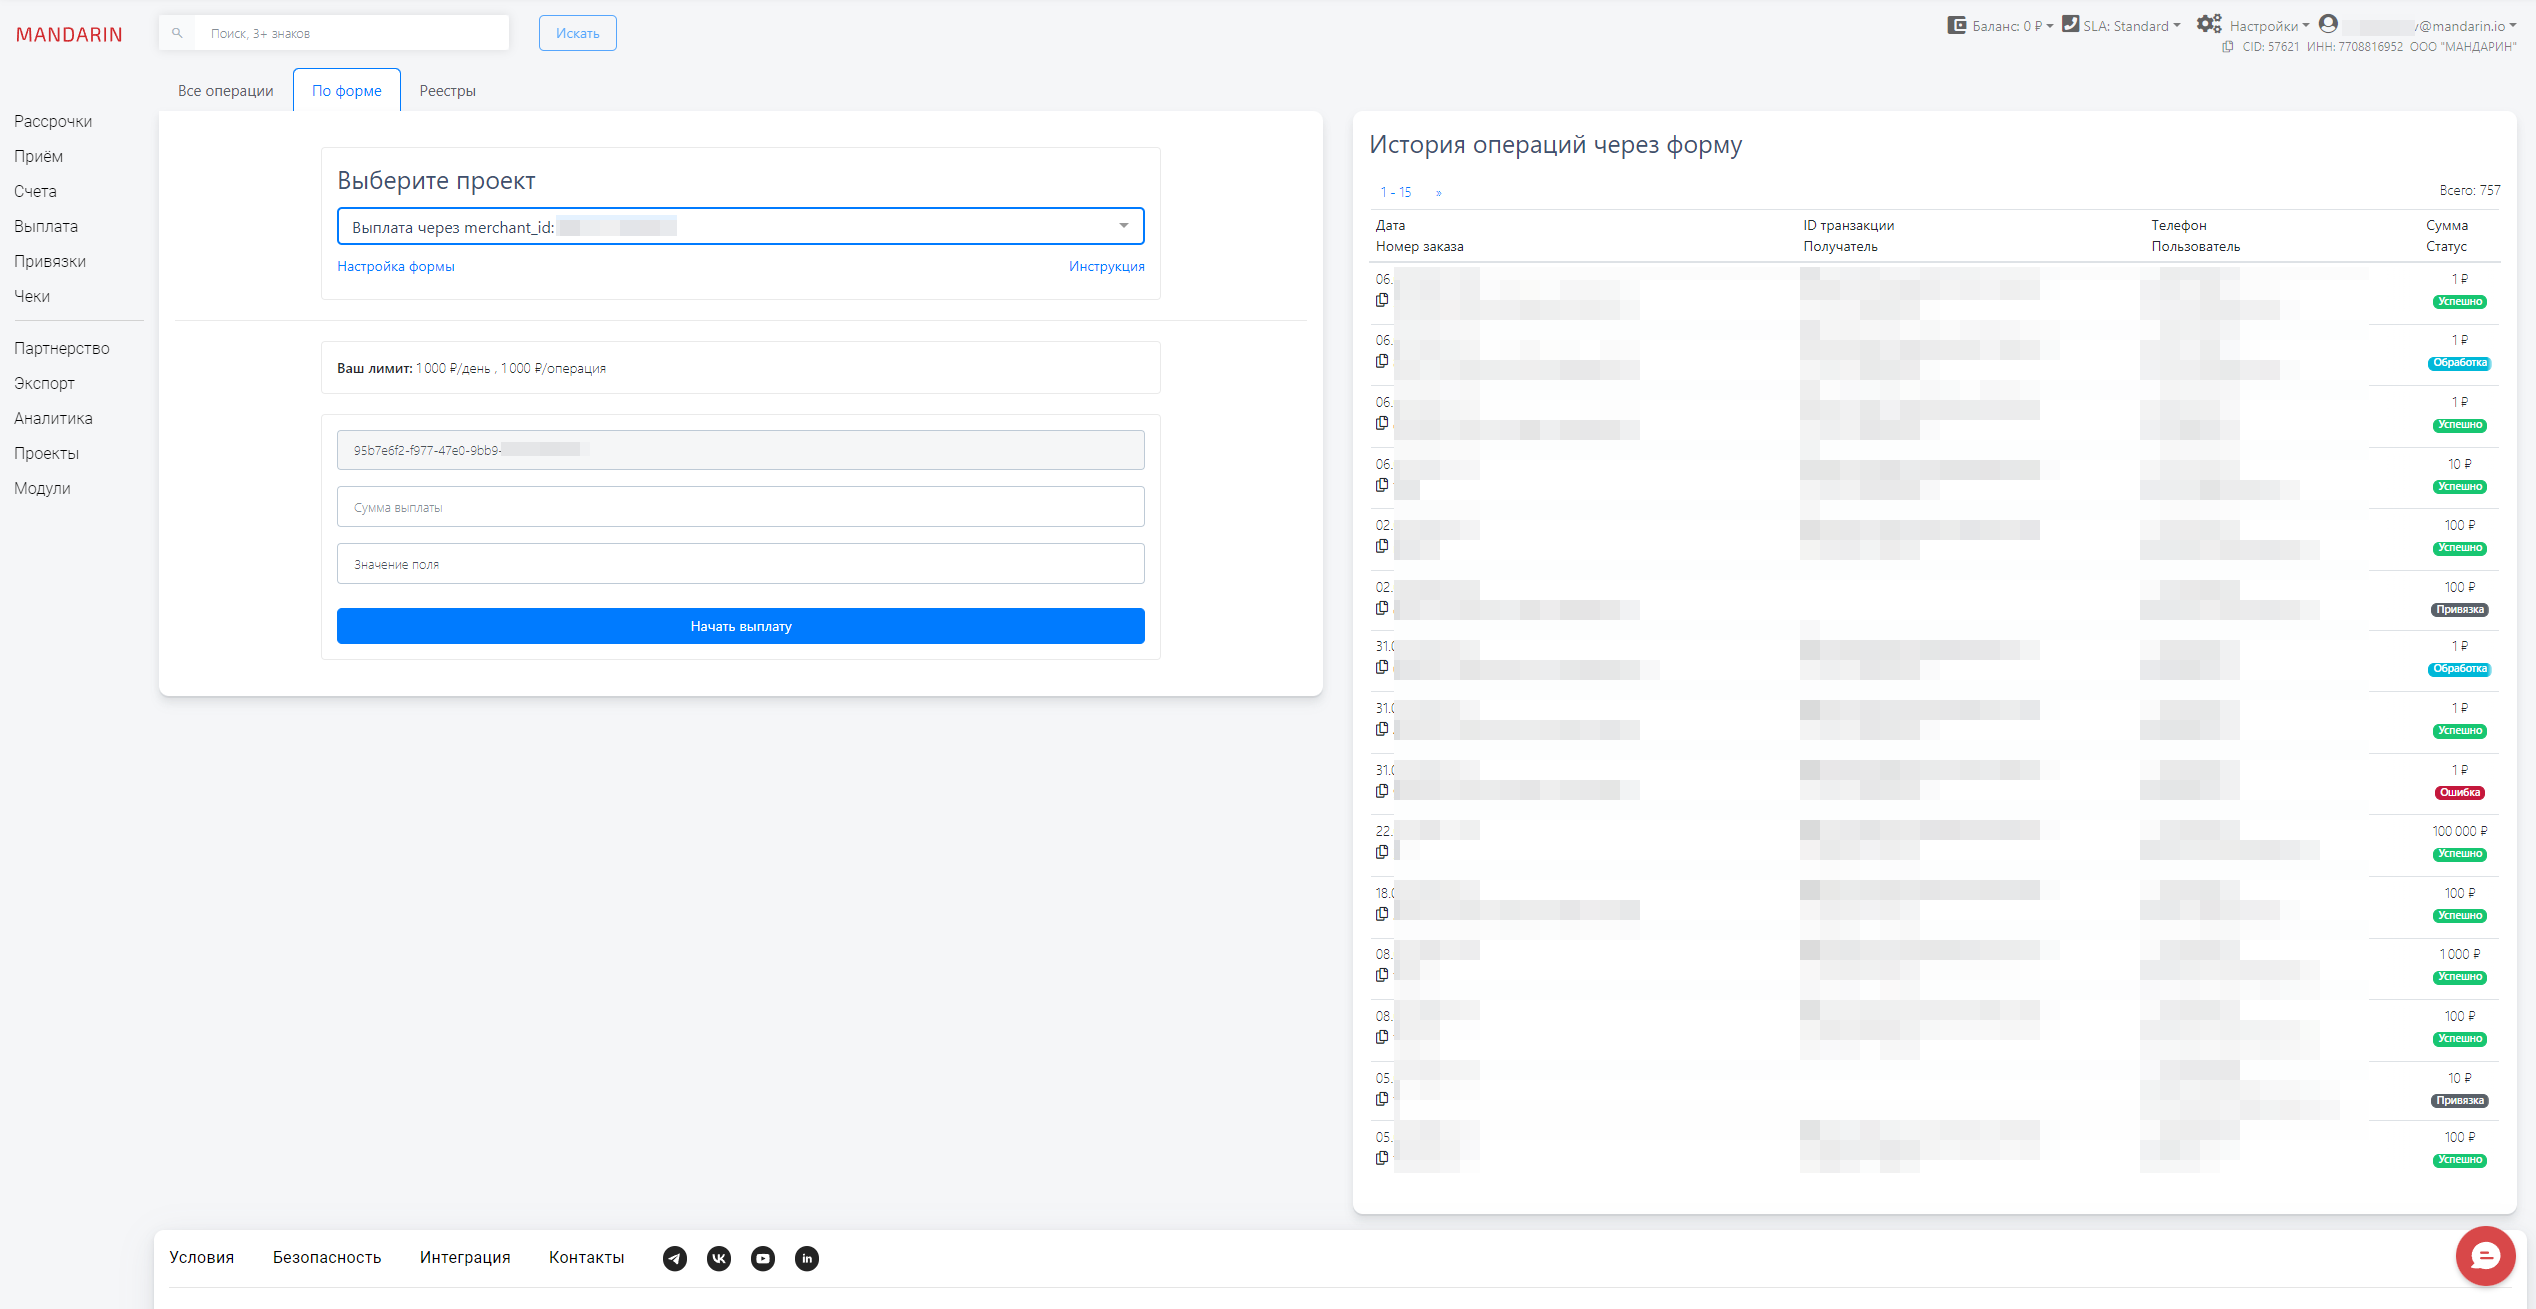Expand the project selection combo box
Screen dimensions: 2536x1309
pos(740,226)
